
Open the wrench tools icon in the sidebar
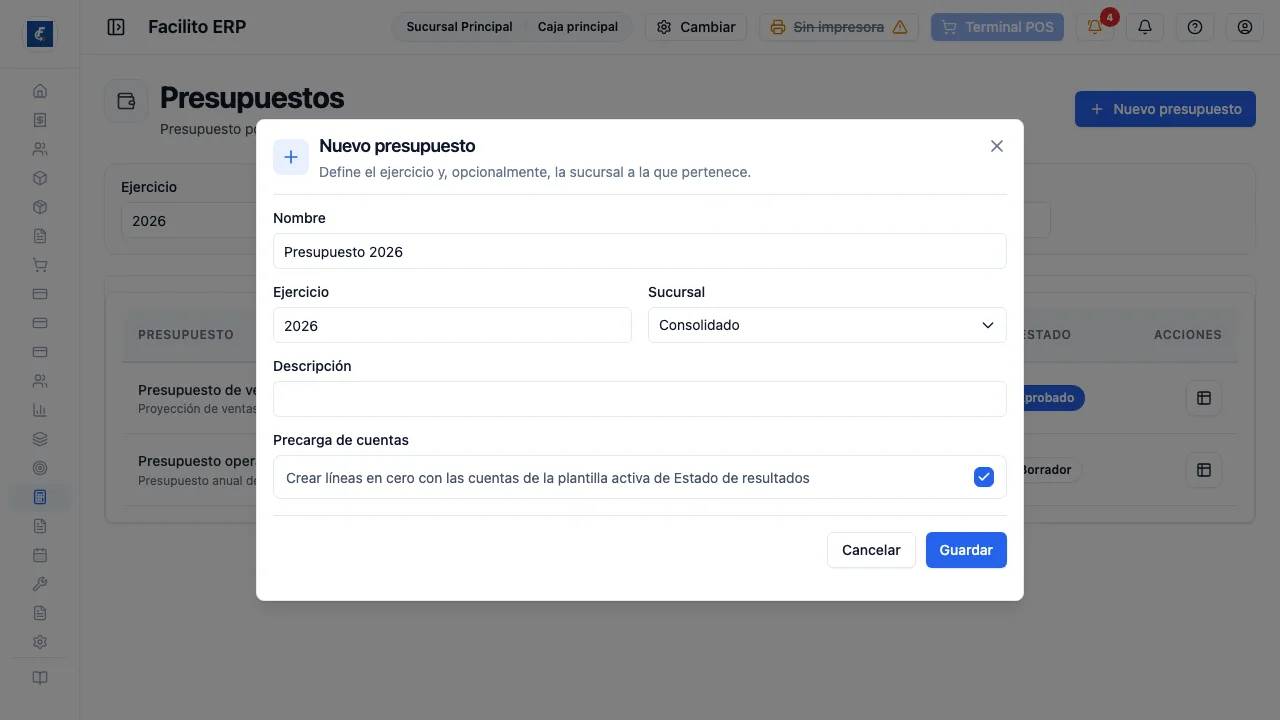tap(40, 584)
